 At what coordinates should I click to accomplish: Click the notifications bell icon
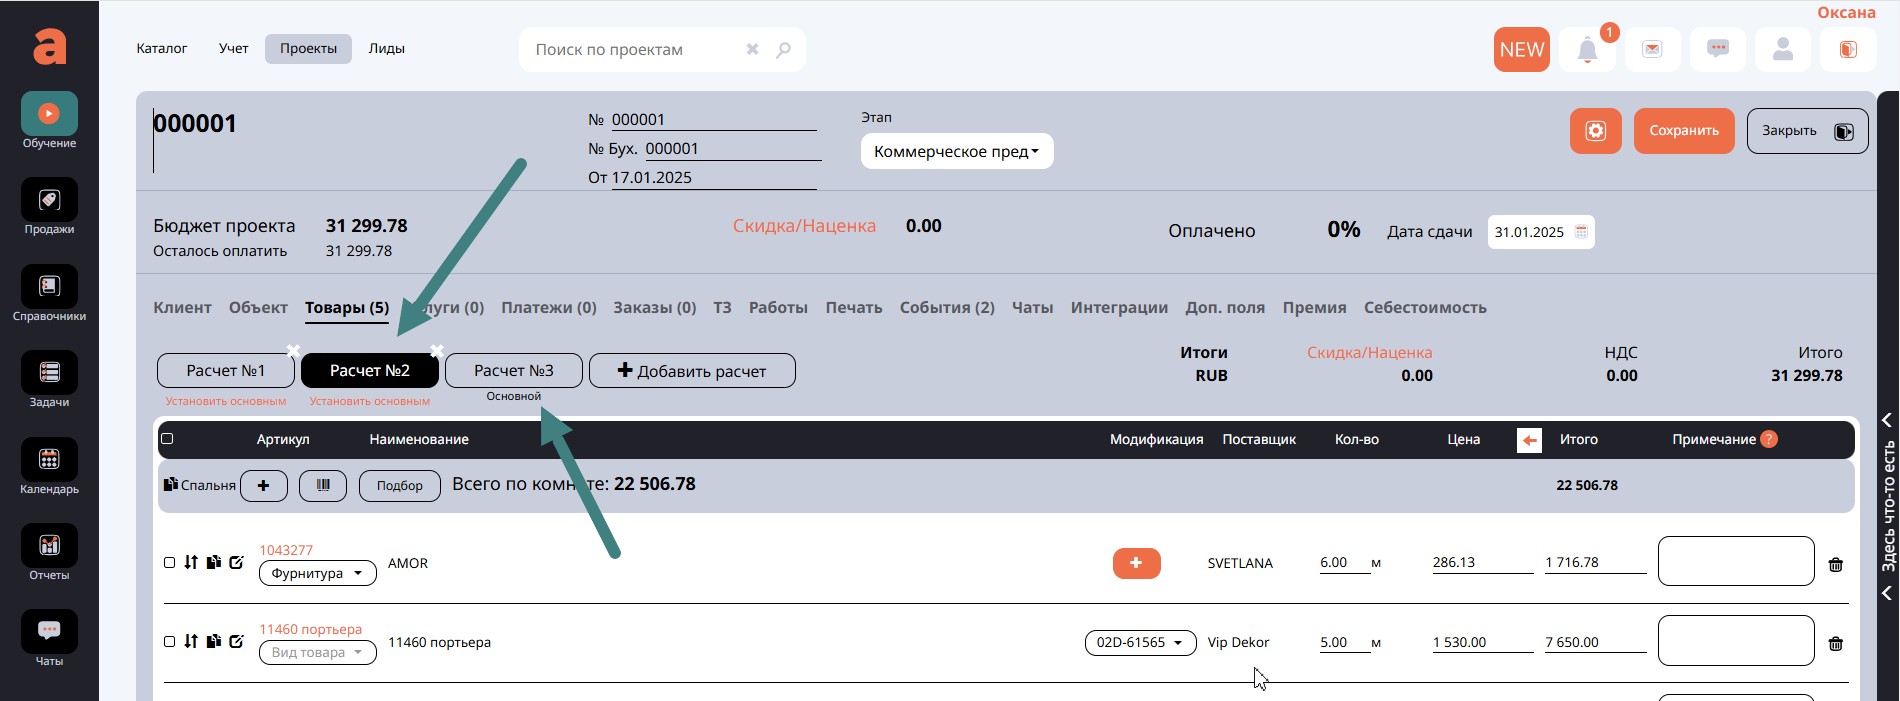(1587, 50)
